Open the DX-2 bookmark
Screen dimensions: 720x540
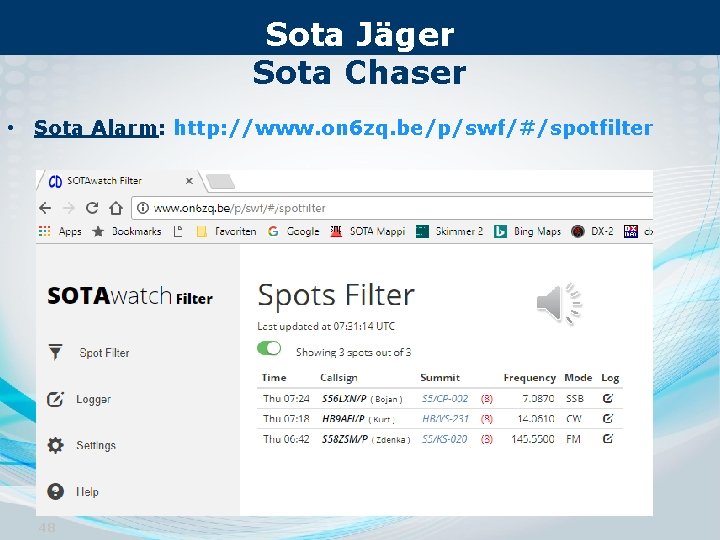592,231
